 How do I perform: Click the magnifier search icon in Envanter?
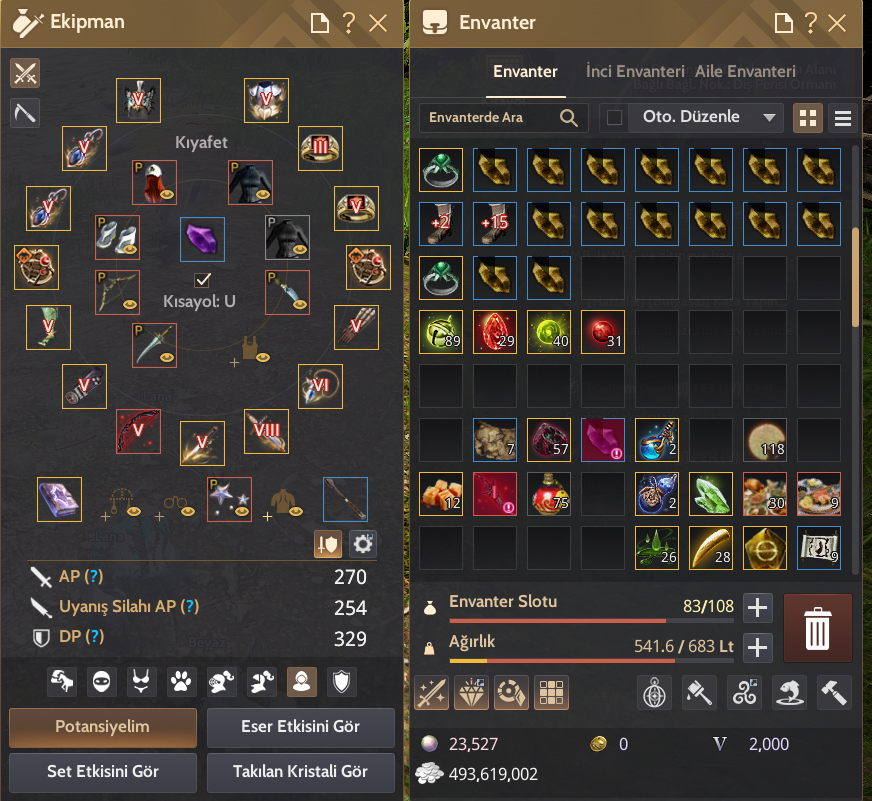568,117
